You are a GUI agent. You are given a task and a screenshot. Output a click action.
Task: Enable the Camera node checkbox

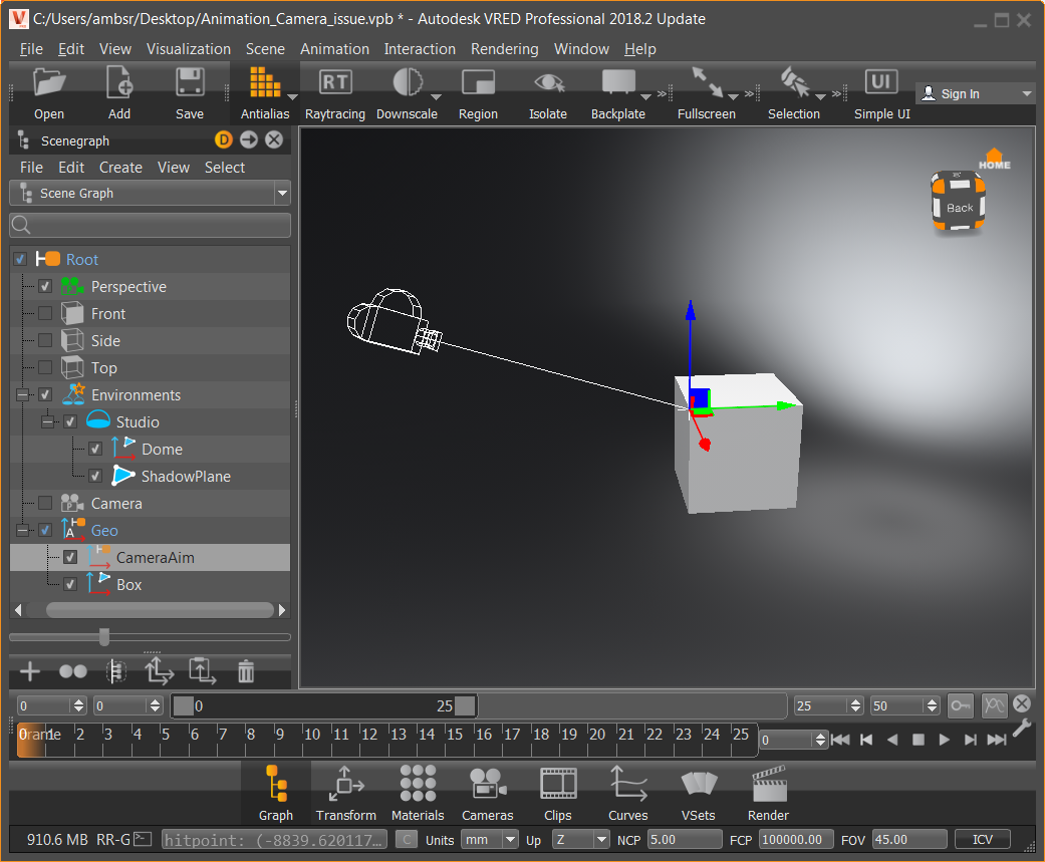pos(45,503)
